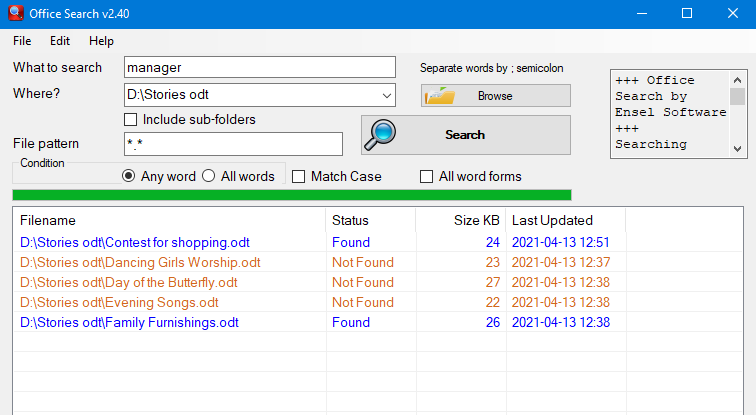Click Day of the Butterfly last updated date

point(561,282)
